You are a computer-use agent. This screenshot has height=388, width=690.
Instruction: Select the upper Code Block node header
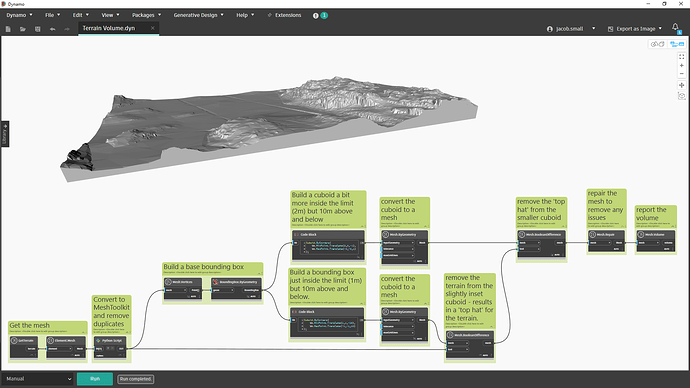pyautogui.click(x=328, y=234)
